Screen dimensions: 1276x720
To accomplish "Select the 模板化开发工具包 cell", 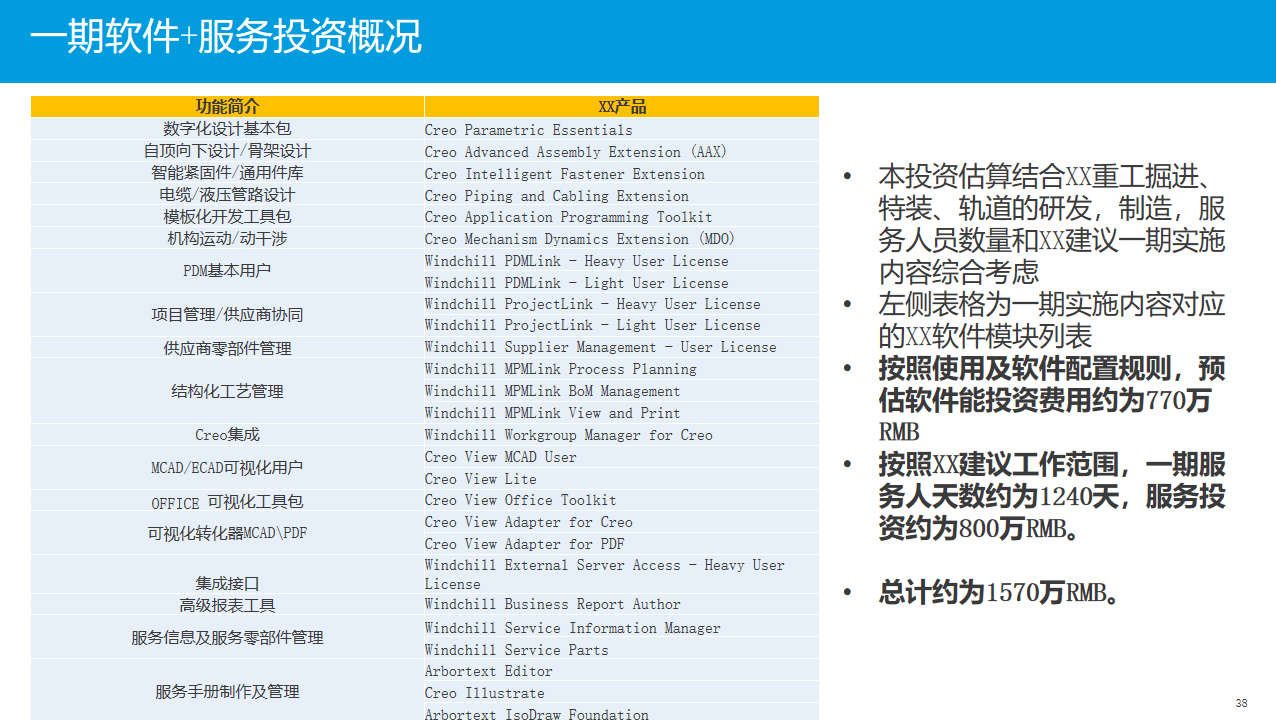I will click(227, 217).
